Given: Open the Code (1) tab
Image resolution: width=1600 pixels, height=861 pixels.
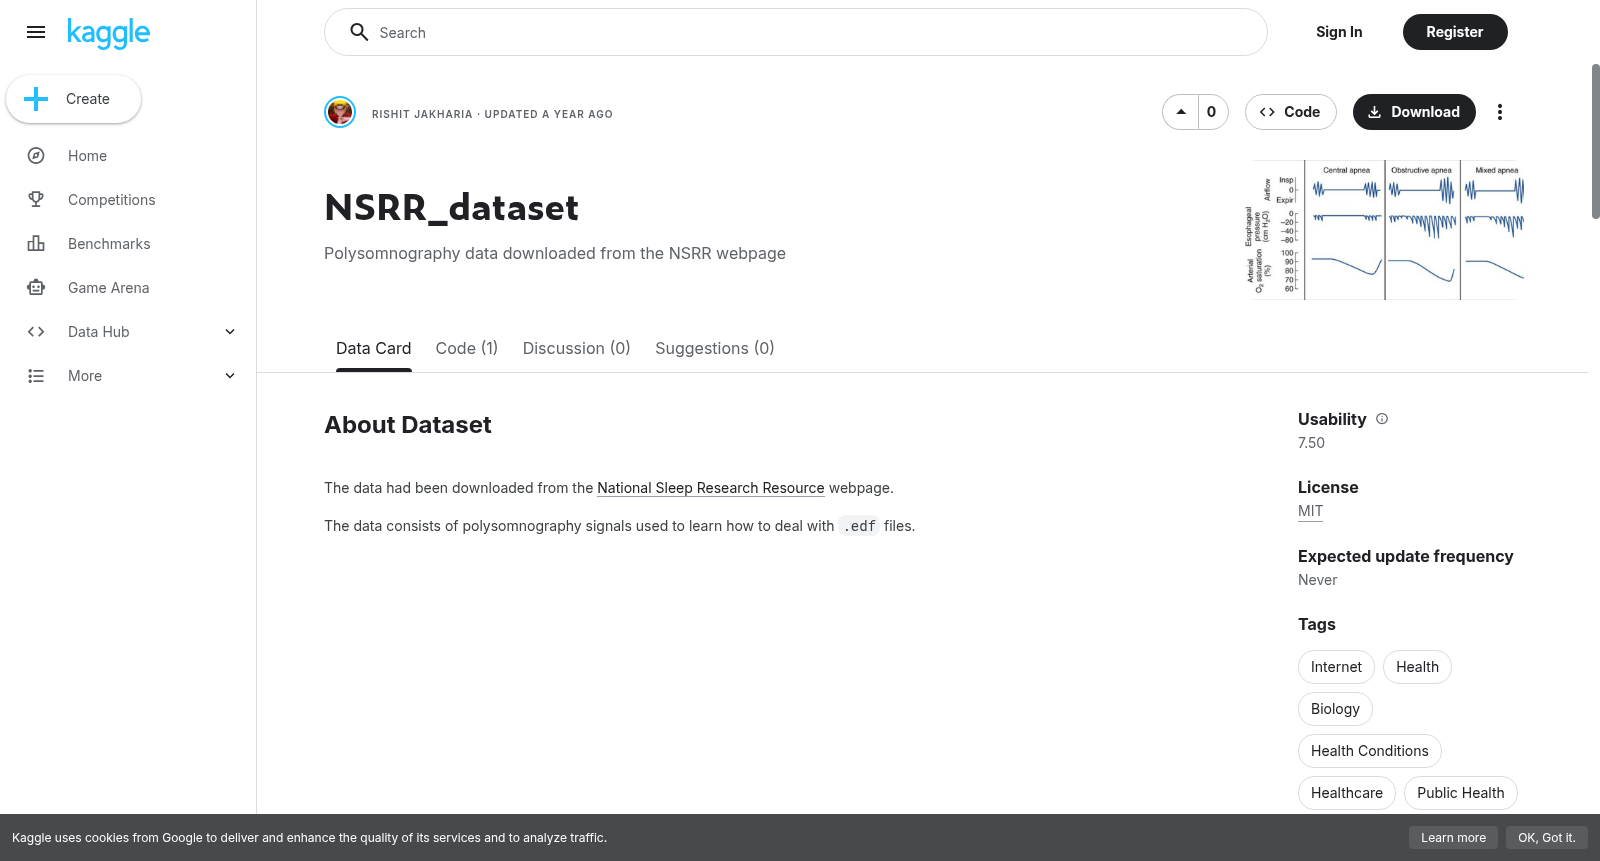Looking at the screenshot, I should (467, 348).
